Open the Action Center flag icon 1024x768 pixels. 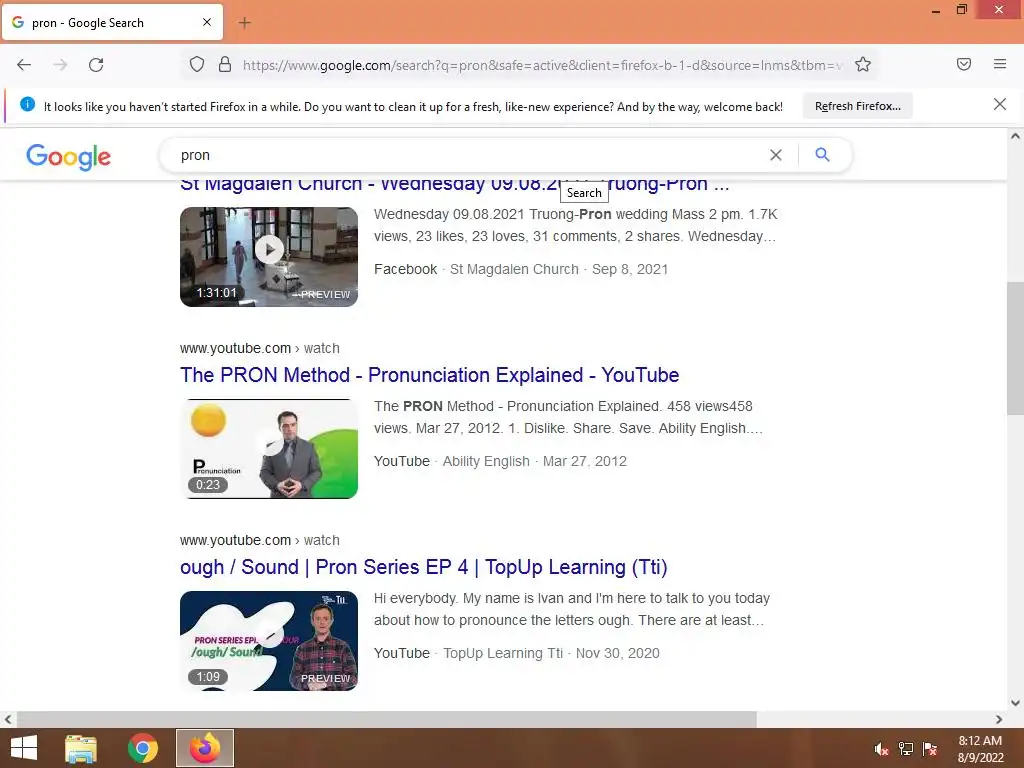click(x=930, y=749)
